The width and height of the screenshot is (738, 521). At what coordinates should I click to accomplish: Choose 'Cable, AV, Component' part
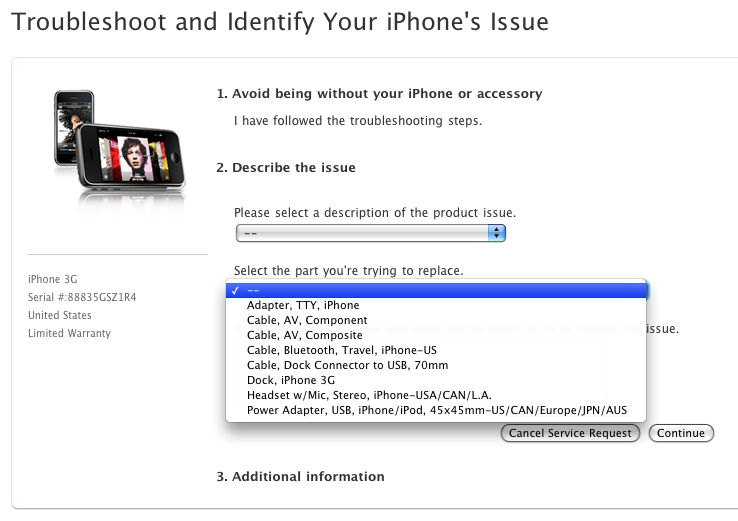pos(436,321)
